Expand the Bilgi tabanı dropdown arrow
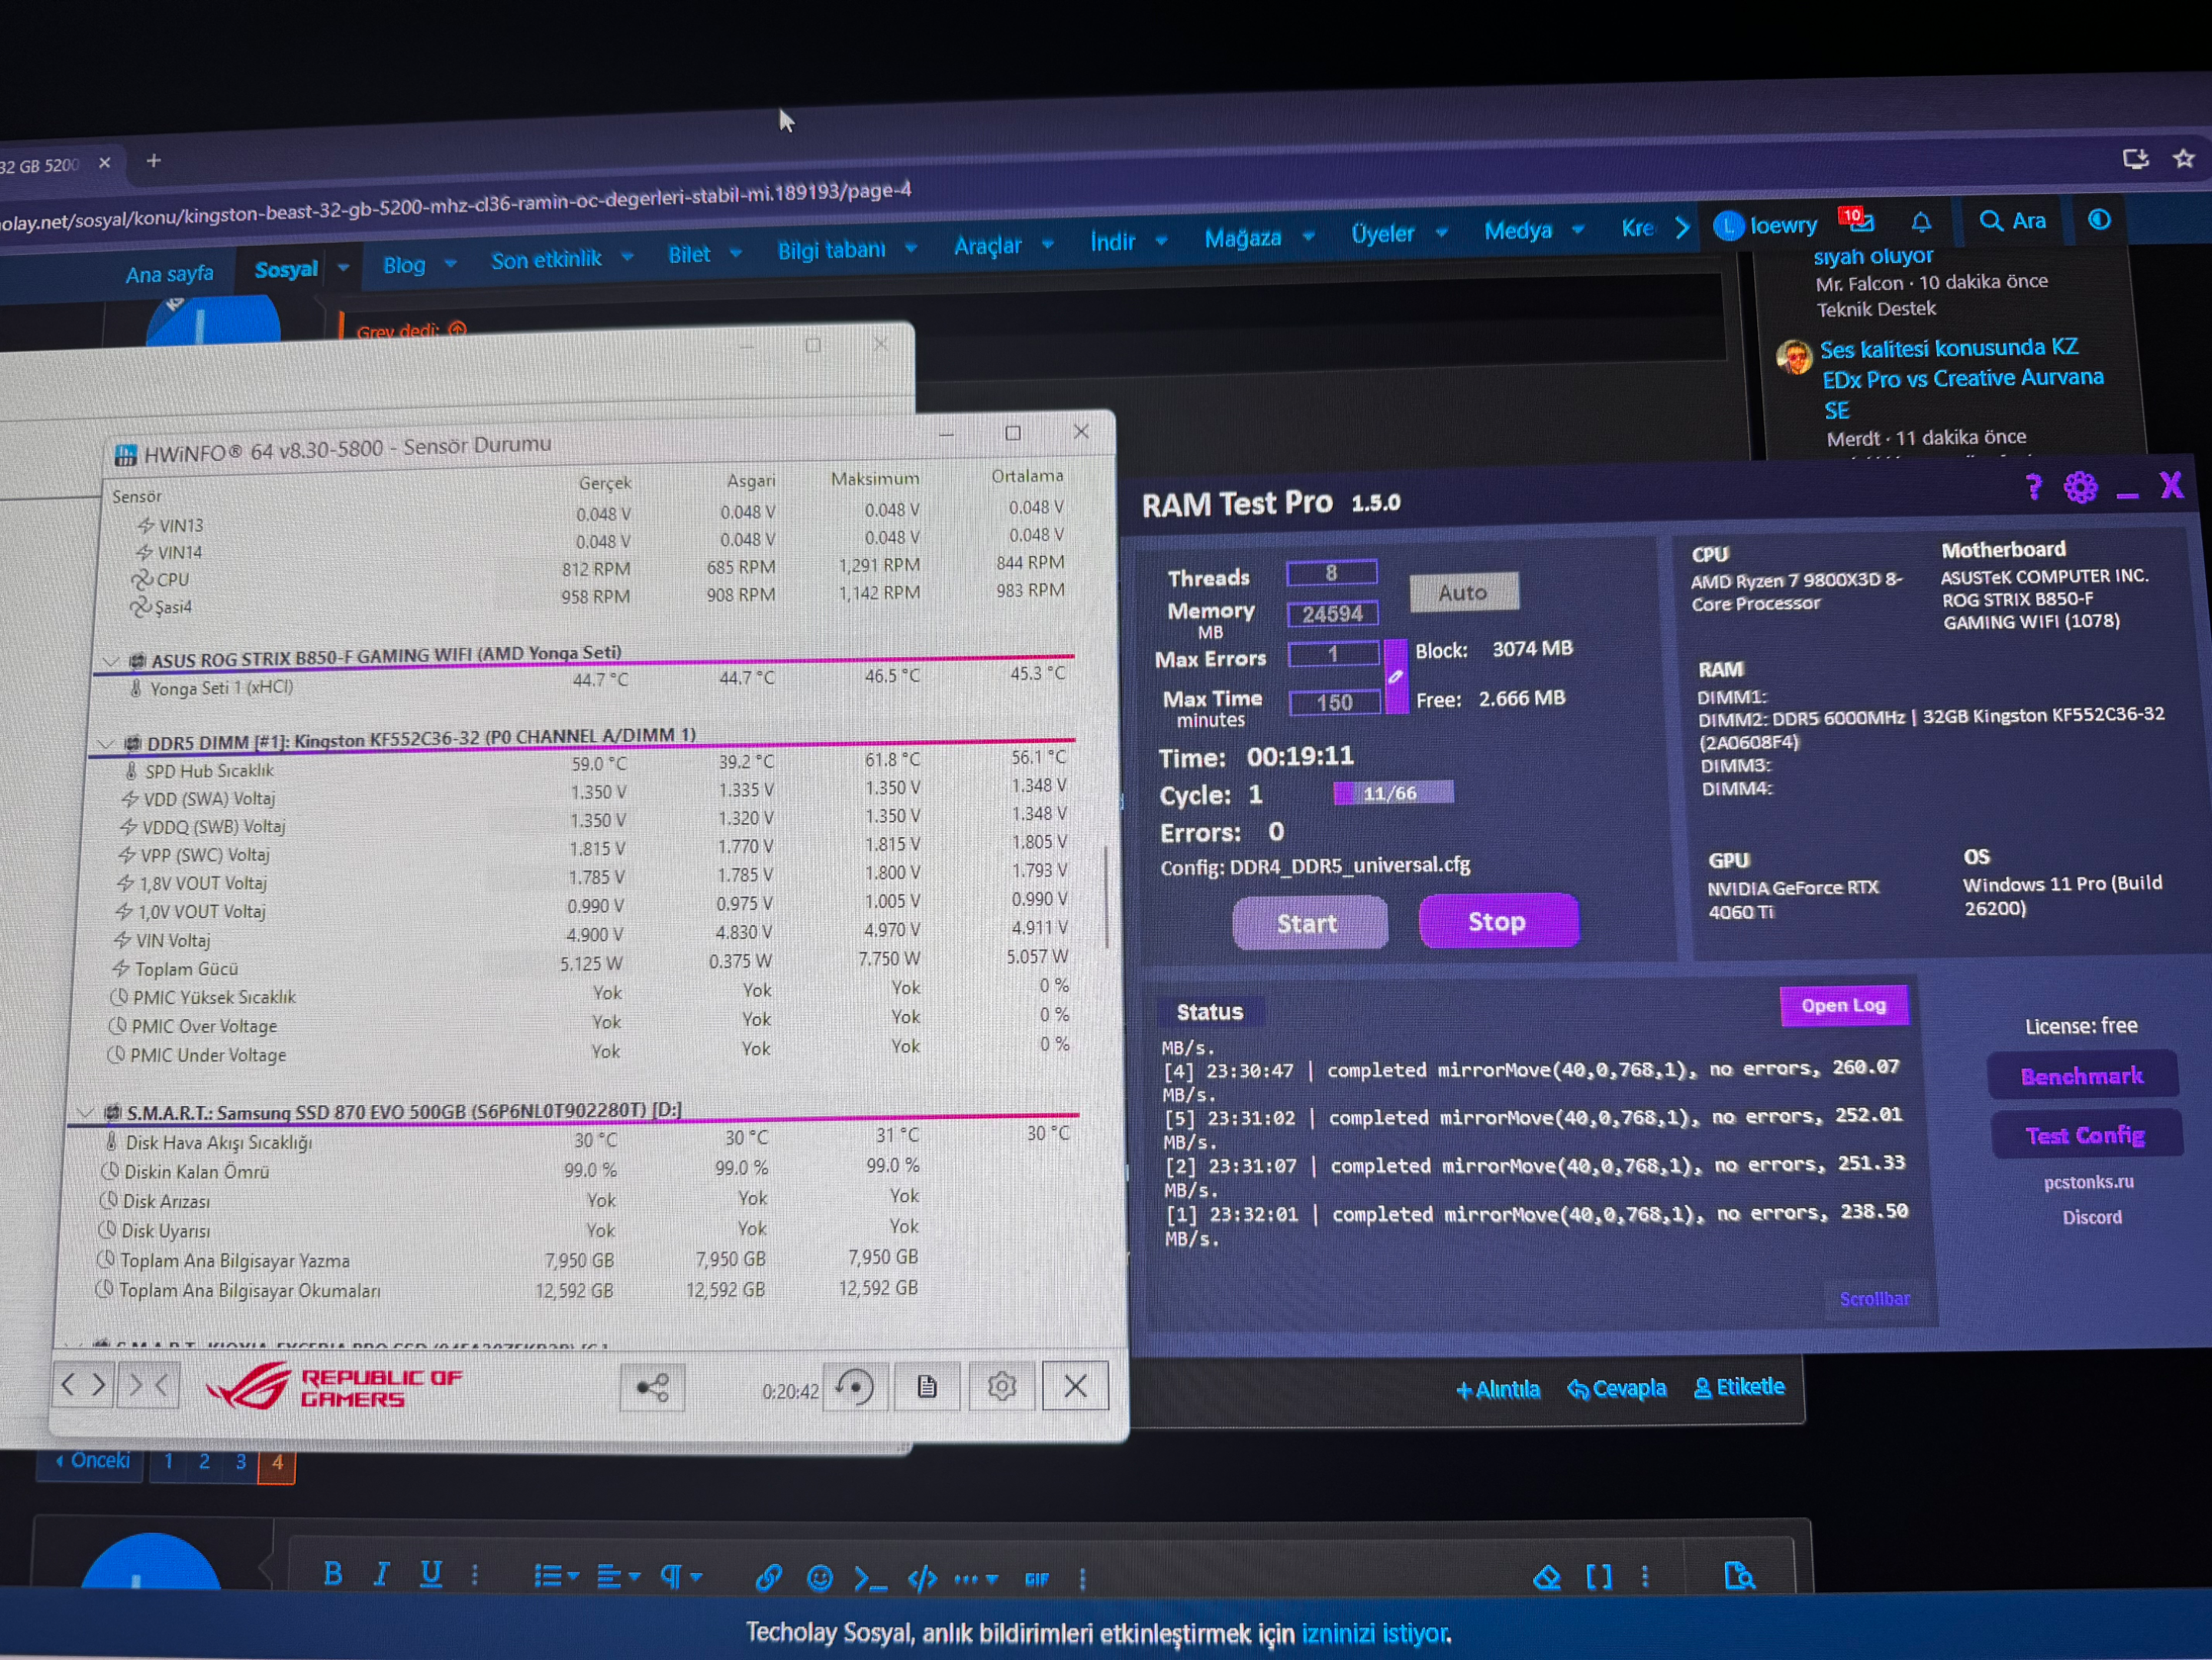The image size is (2212, 1660). tap(911, 248)
